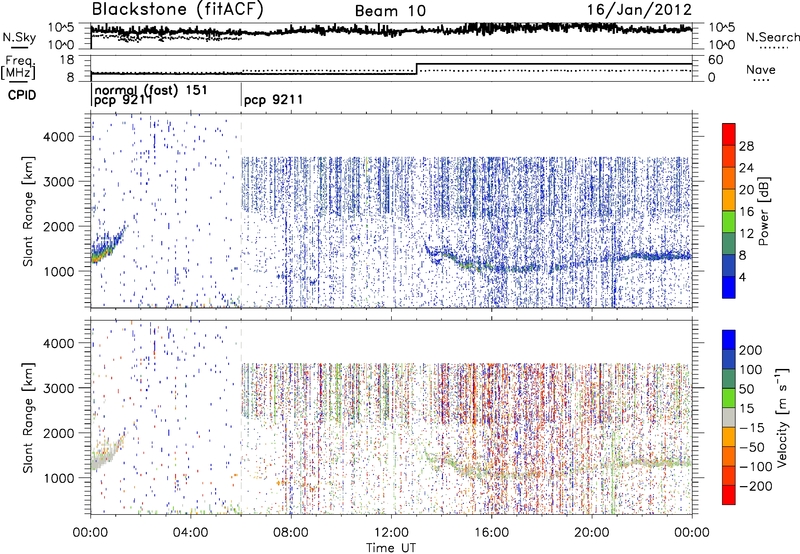The height and width of the screenshot is (554, 800).
Task: Click the '18' frequency axis value
Action: pos(67,60)
